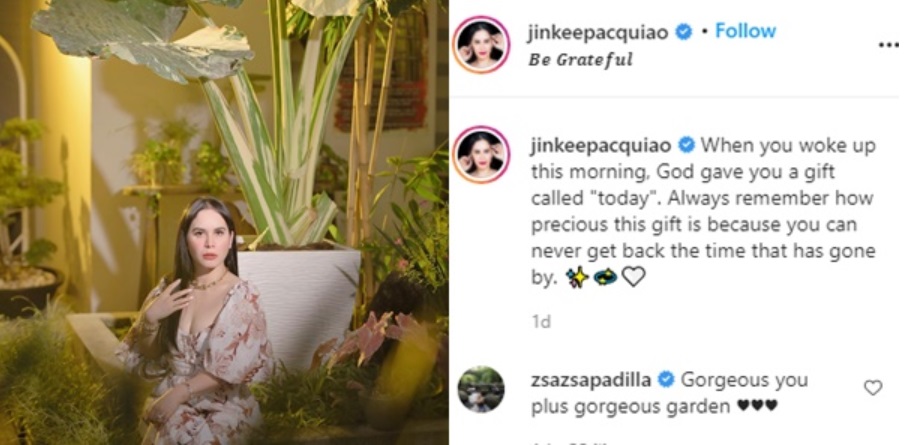Open the jinkeepacquiao username in post header
The image size is (905, 445).
pos(598,32)
